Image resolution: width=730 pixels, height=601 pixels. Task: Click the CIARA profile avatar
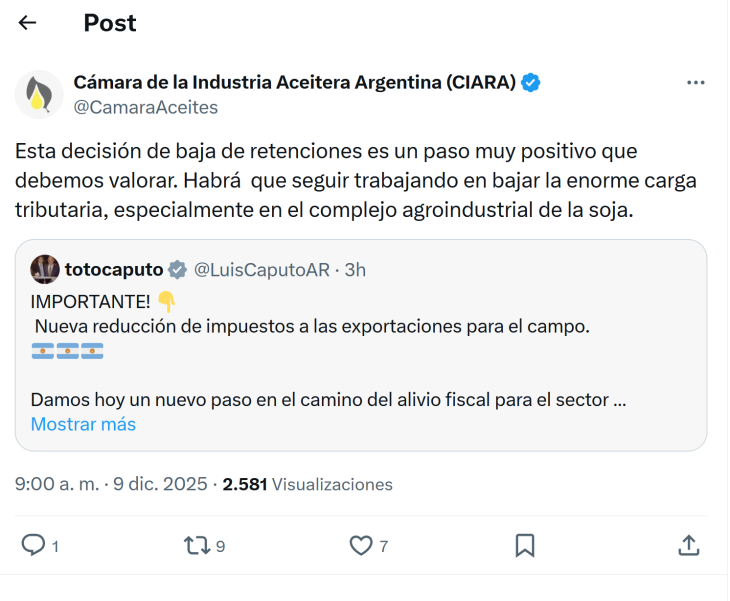(39, 94)
